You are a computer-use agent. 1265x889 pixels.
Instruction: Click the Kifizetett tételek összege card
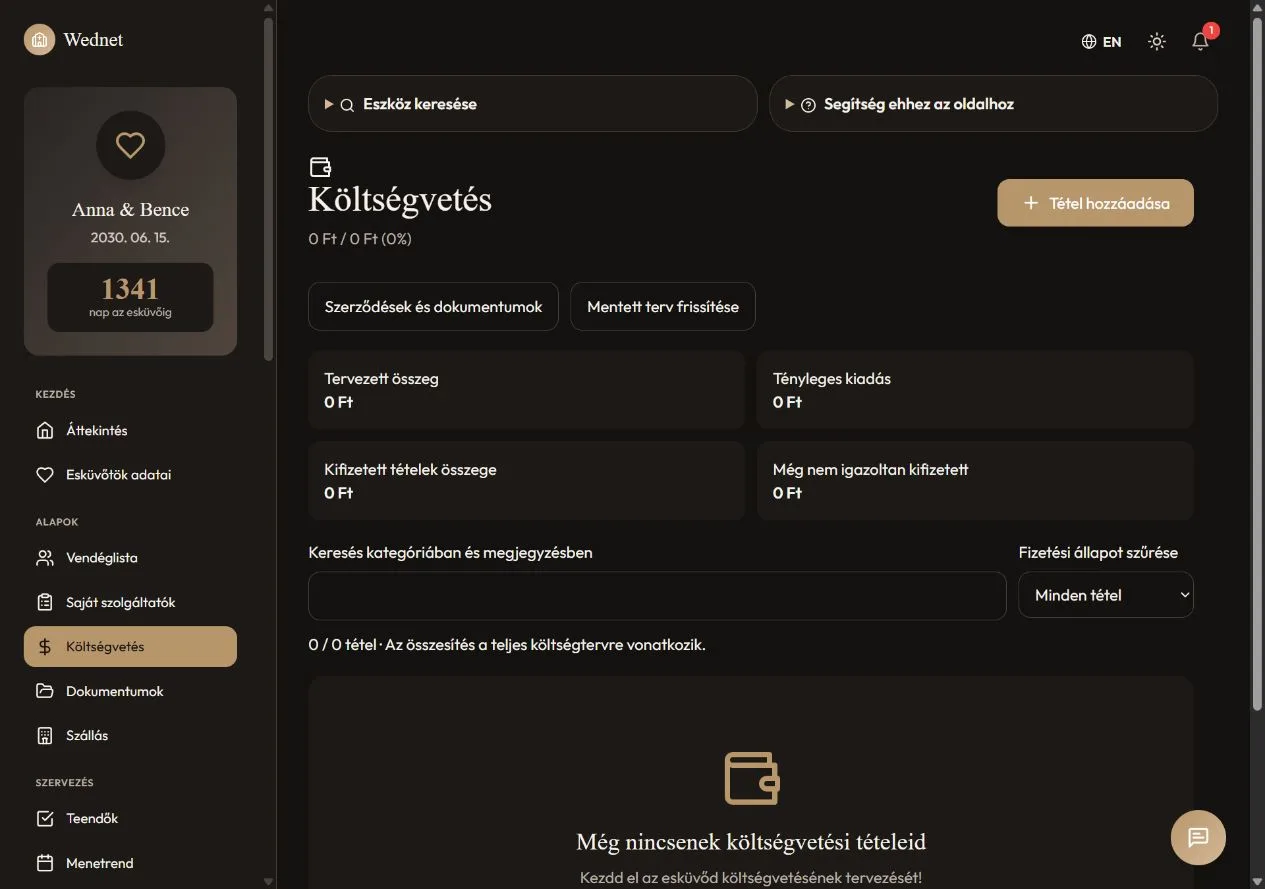point(526,481)
